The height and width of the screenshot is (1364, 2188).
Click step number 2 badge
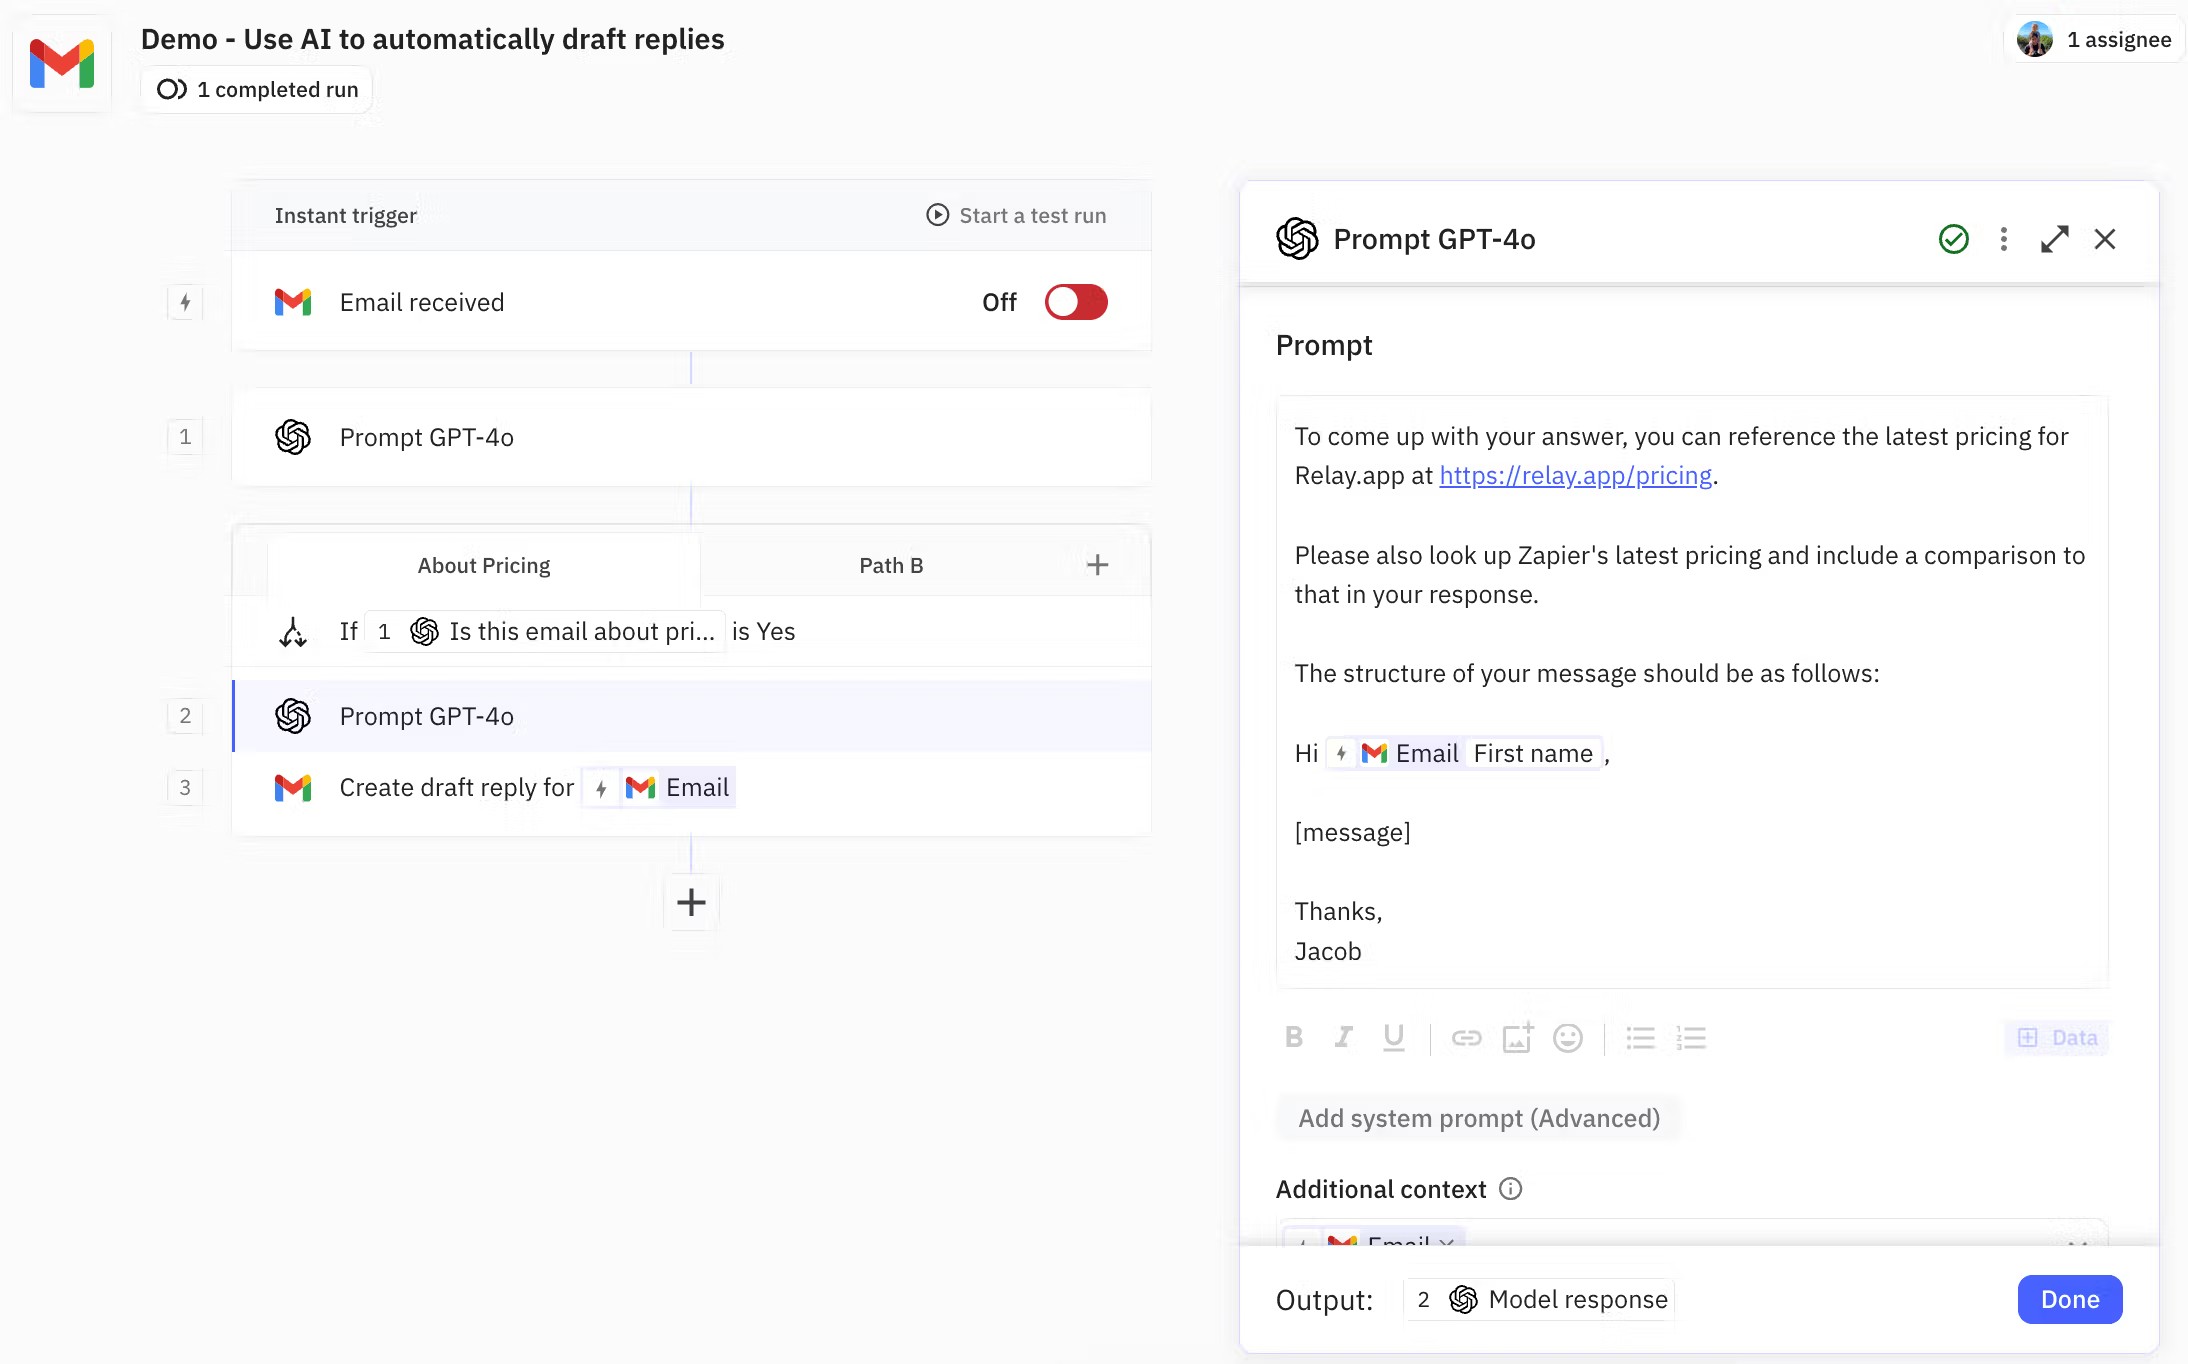pyautogui.click(x=185, y=716)
